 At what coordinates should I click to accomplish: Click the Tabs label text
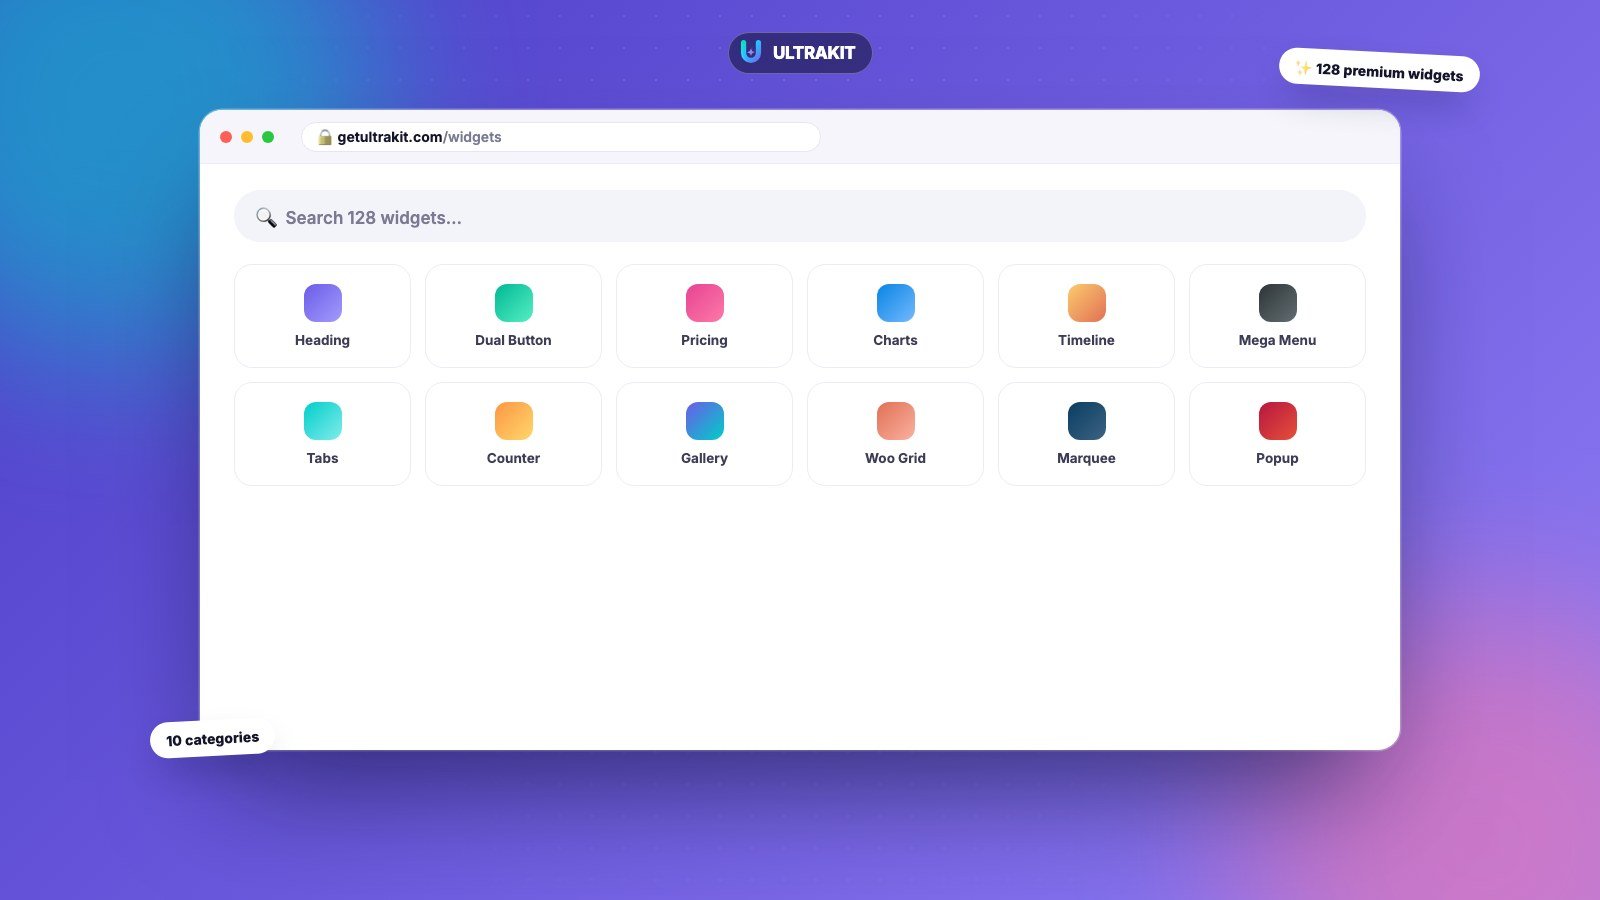tap(322, 458)
